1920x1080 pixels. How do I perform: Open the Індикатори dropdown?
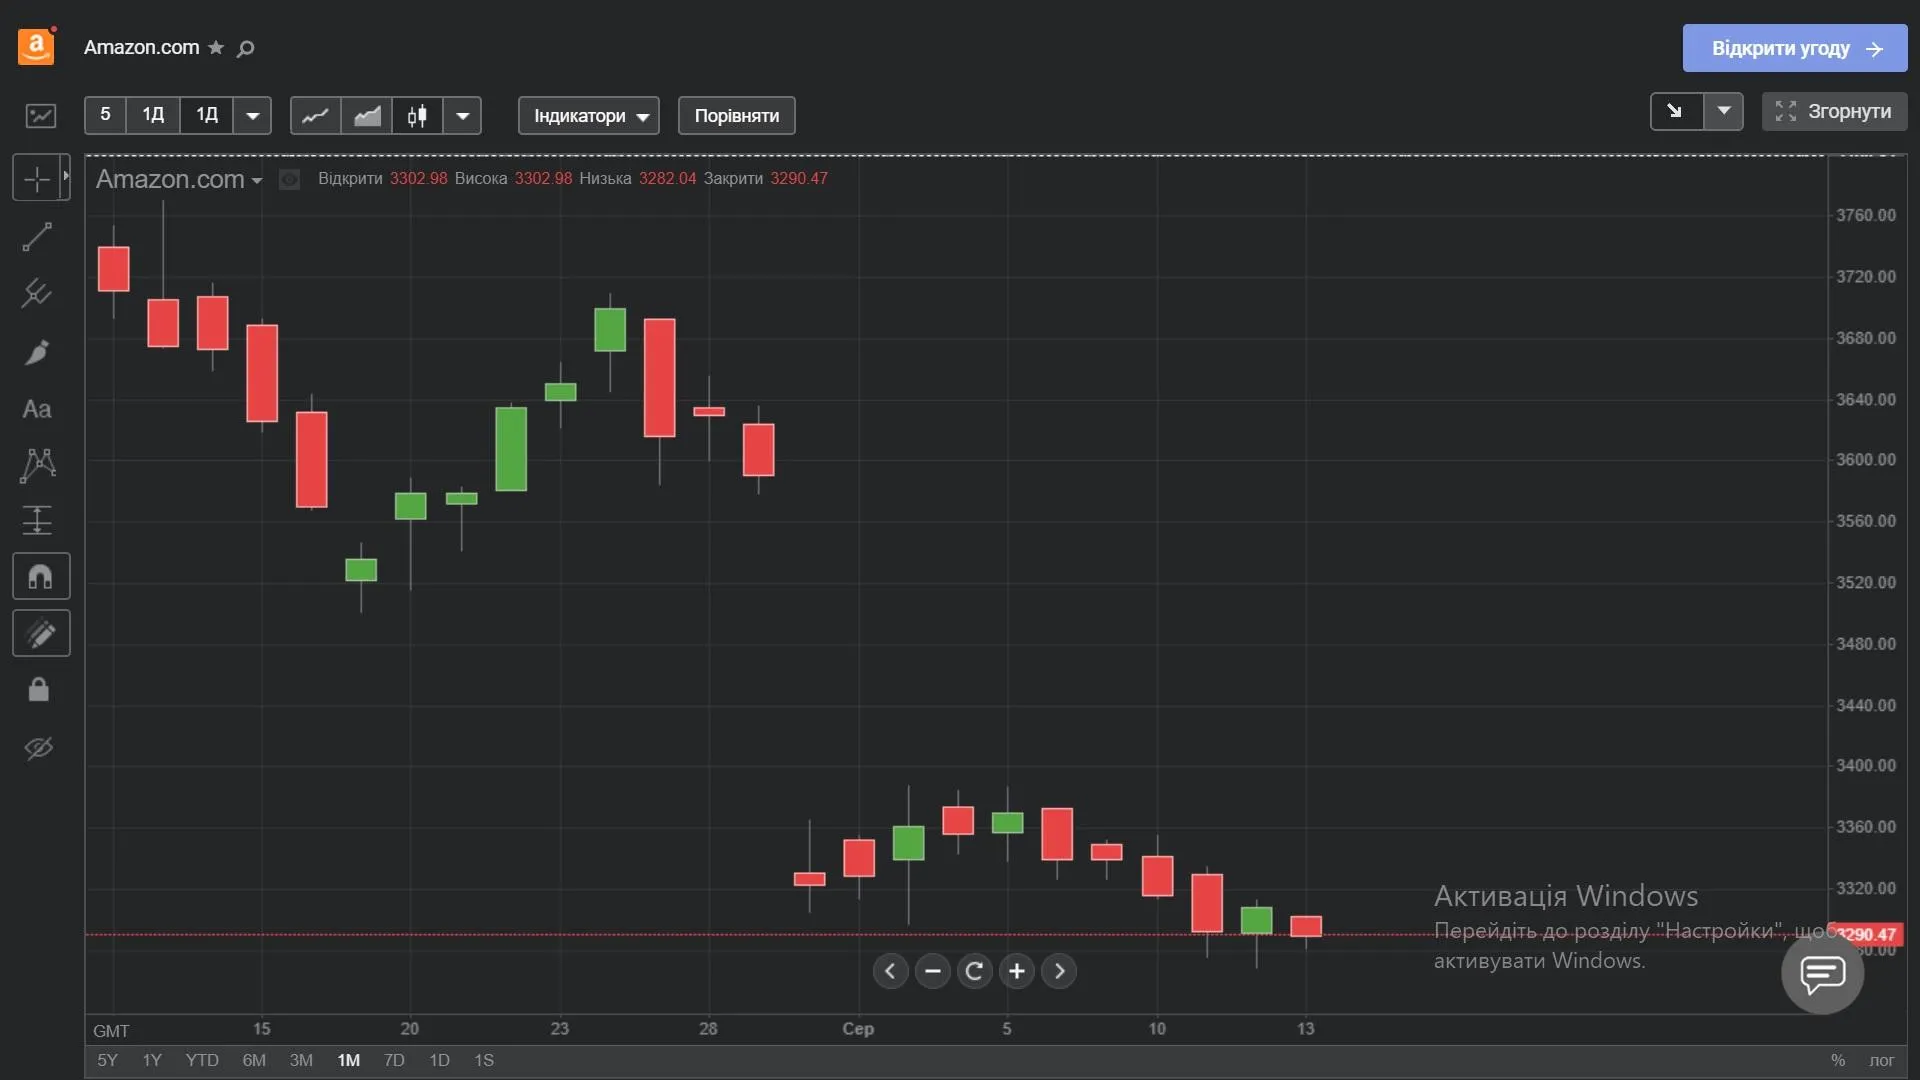589,116
